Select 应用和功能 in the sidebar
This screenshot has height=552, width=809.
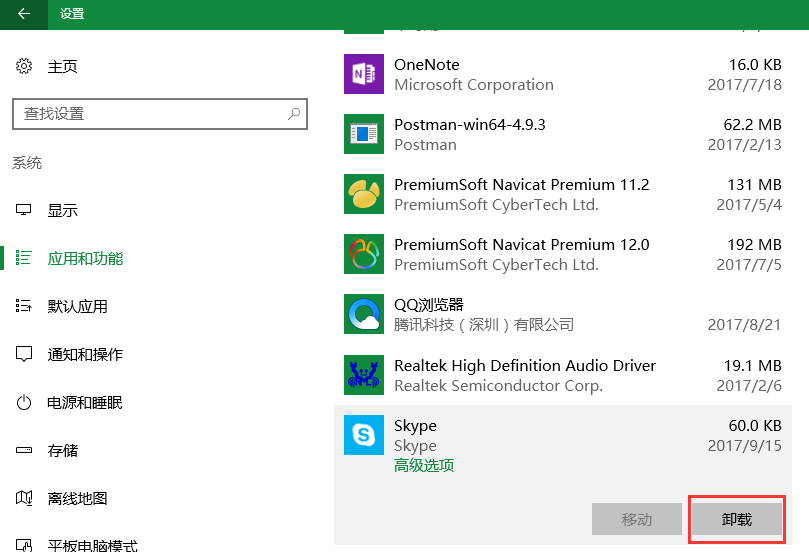pos(85,258)
